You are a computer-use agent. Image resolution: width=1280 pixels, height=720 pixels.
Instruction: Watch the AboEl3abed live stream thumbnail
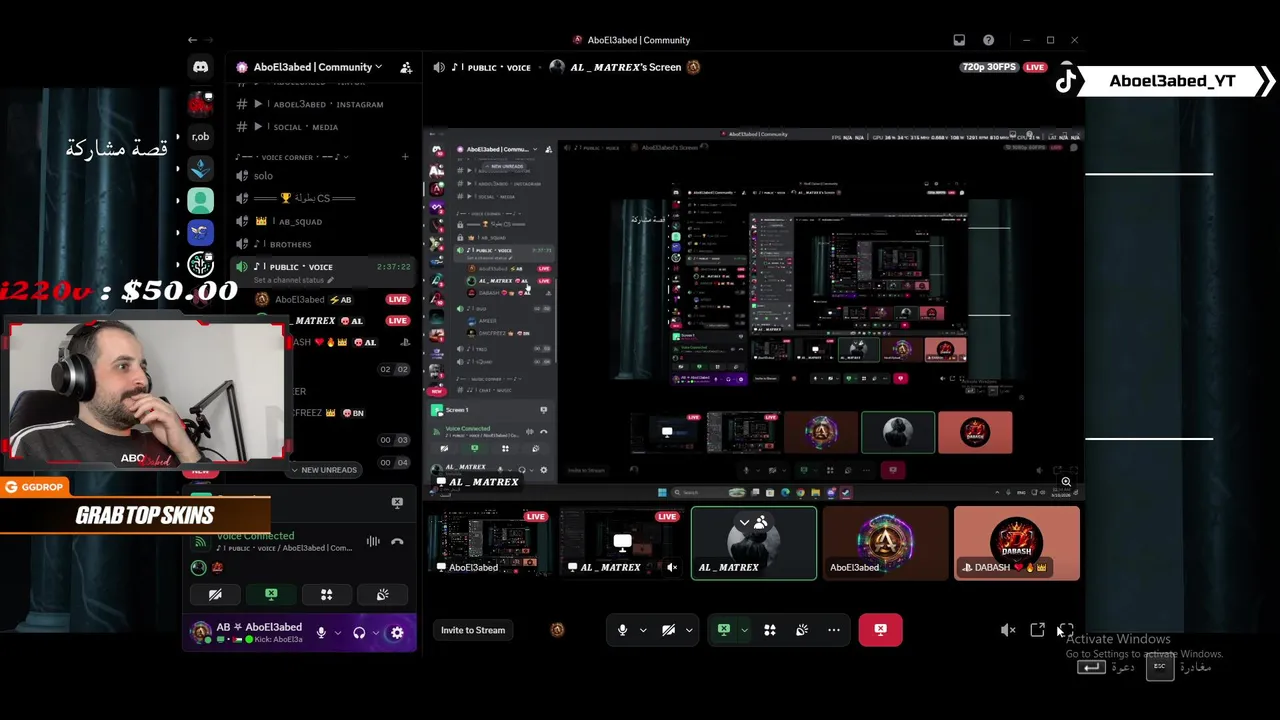[x=488, y=543]
